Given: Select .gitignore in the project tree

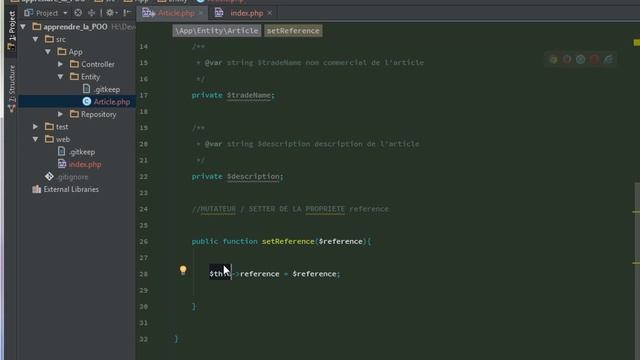Looking at the screenshot, I should 72,177.
